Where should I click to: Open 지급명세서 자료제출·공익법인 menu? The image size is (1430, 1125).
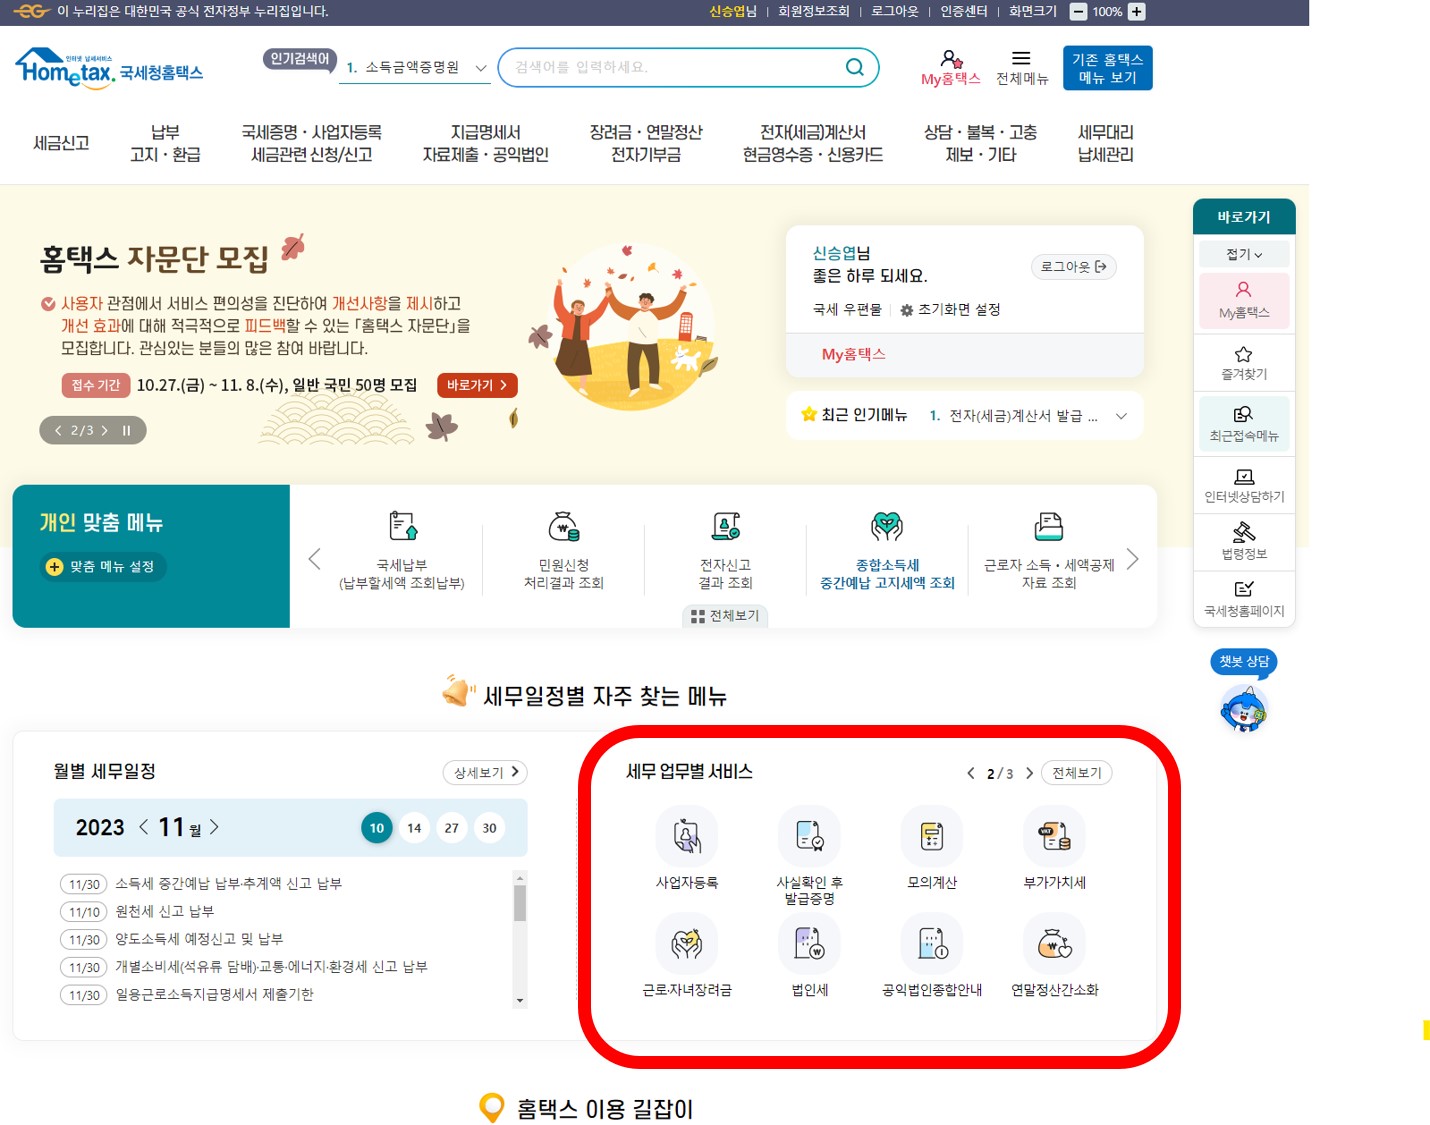click(x=486, y=143)
